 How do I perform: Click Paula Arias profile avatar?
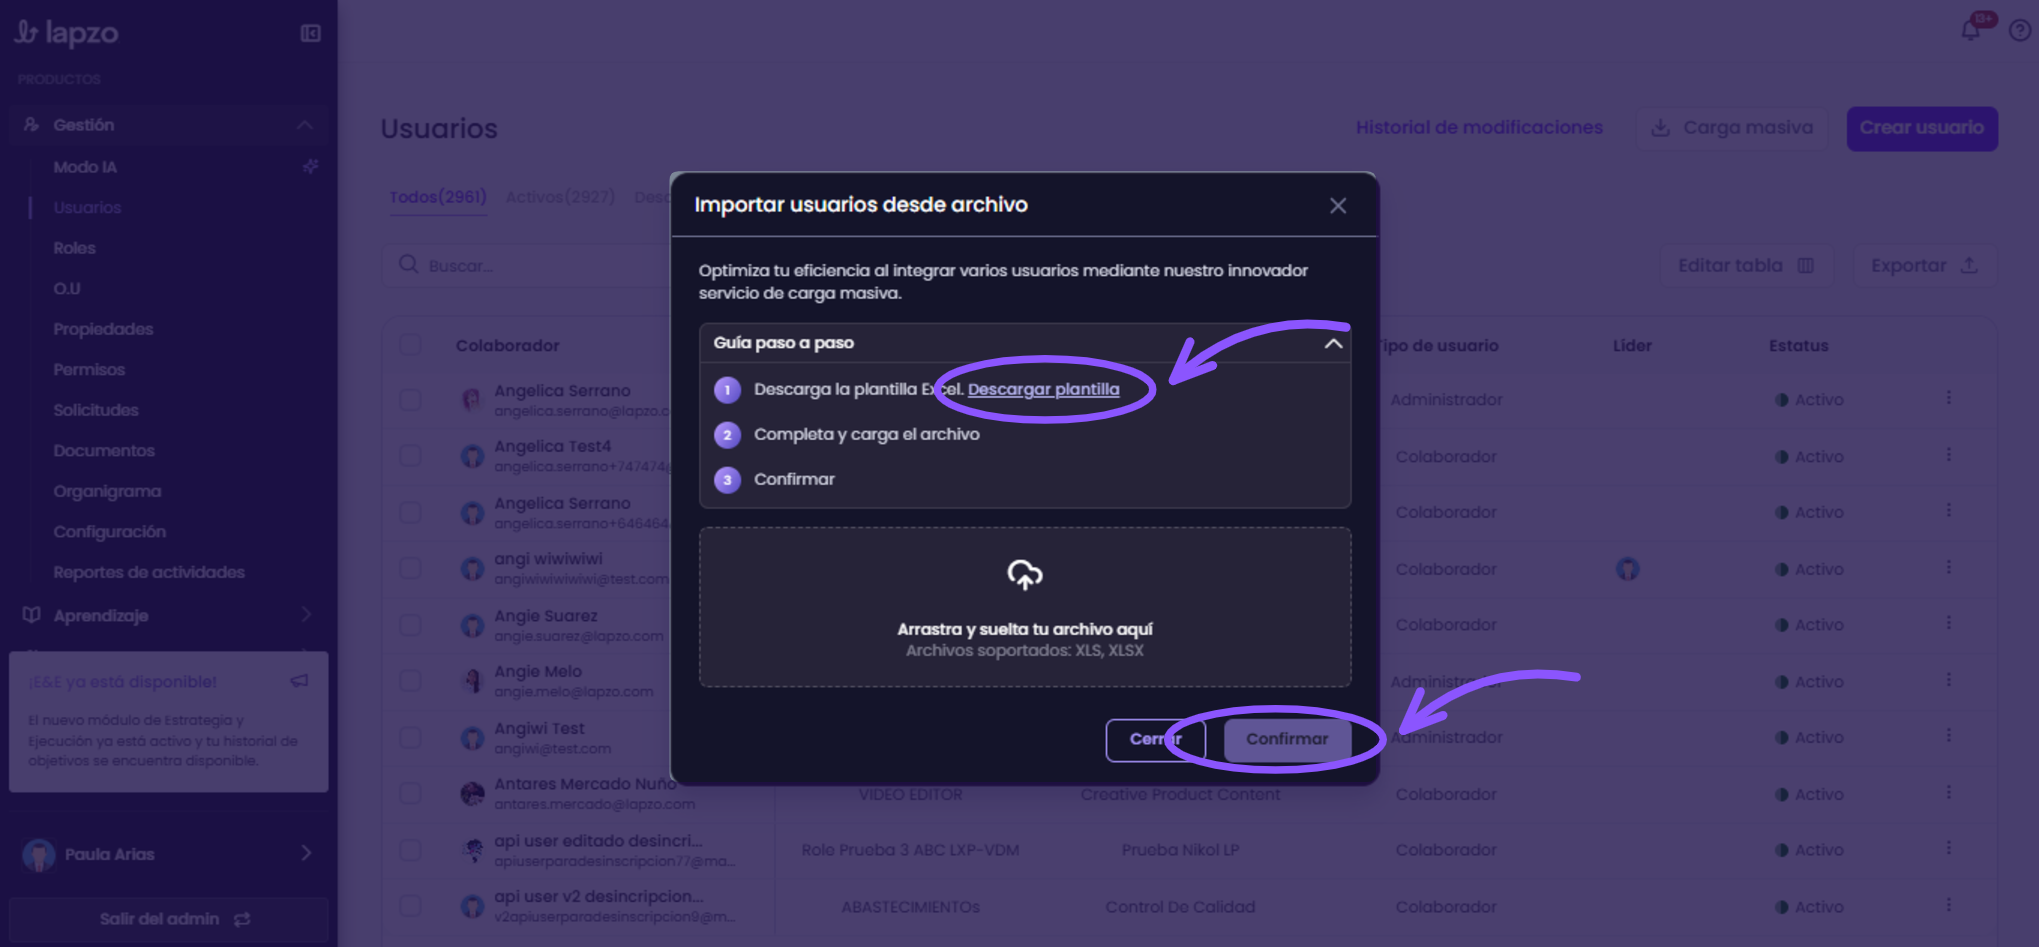[39, 854]
